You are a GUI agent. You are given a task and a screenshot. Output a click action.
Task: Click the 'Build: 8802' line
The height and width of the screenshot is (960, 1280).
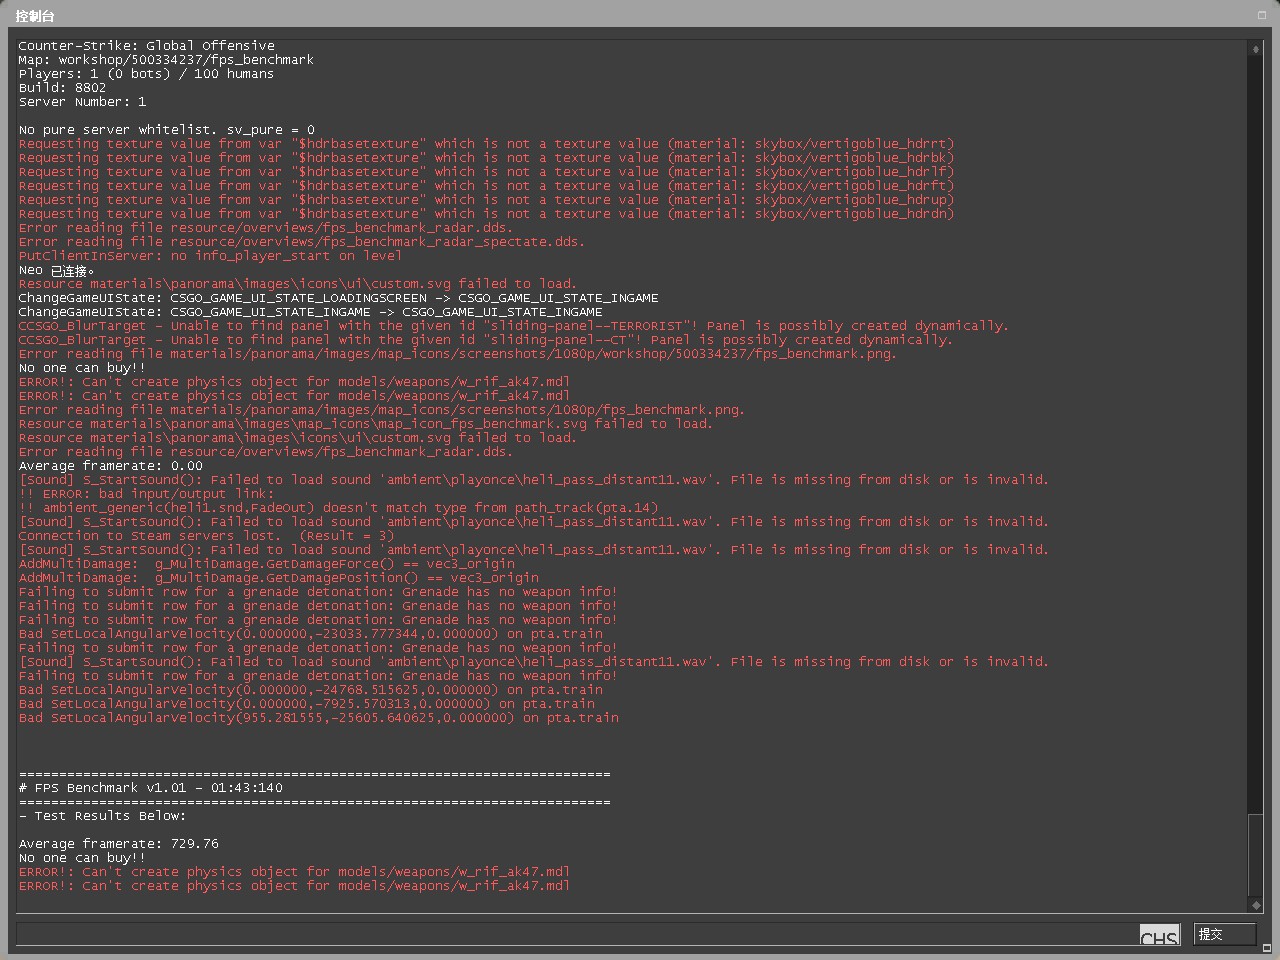coord(62,88)
